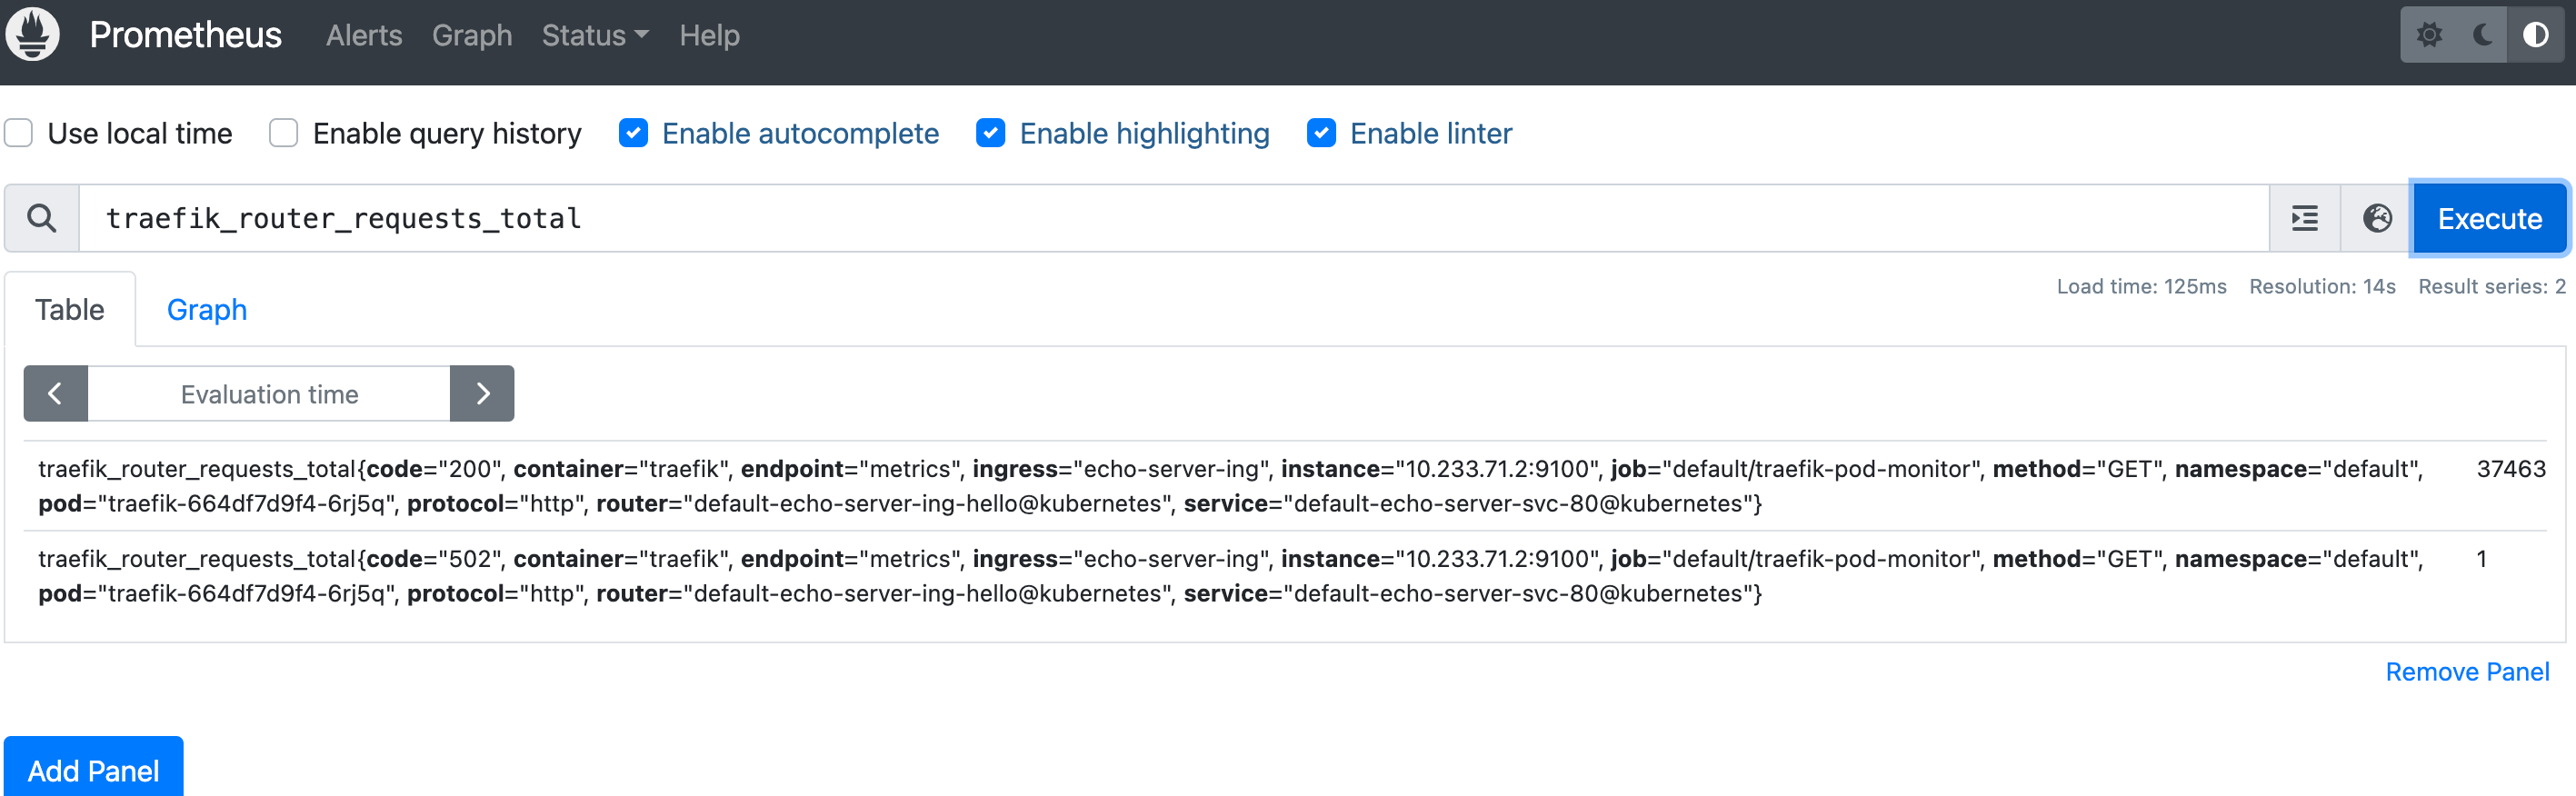Open the Alerts page
Viewport: 2576px width, 796px height.
(x=364, y=36)
